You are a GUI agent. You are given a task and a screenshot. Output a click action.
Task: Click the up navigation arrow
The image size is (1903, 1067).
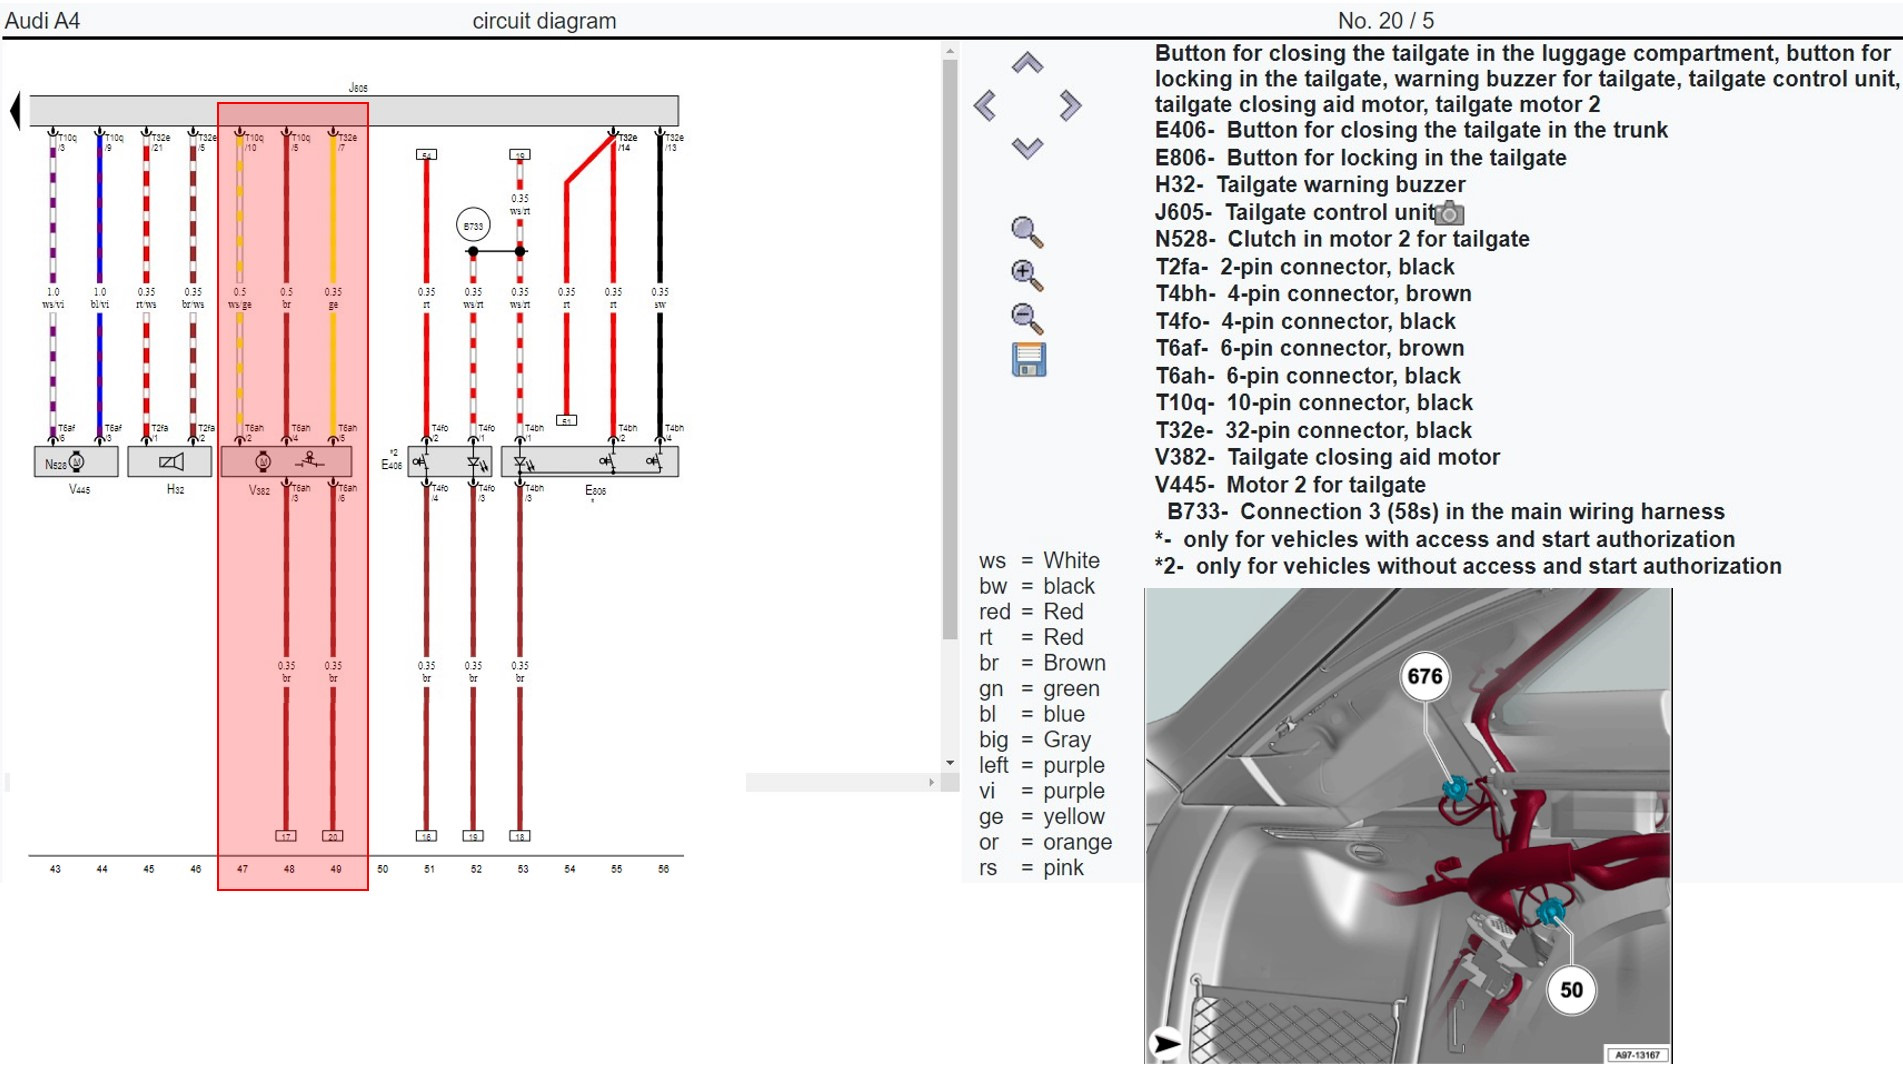[x=1027, y=64]
